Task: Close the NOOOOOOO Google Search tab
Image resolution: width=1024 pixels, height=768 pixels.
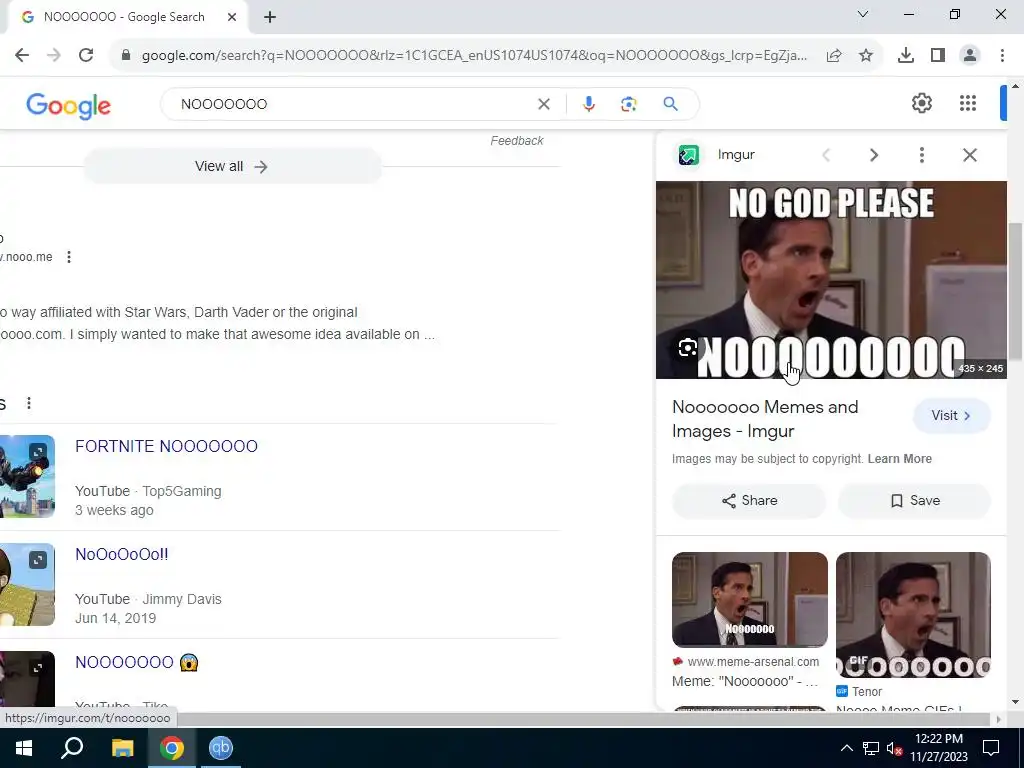Action: click(x=232, y=17)
